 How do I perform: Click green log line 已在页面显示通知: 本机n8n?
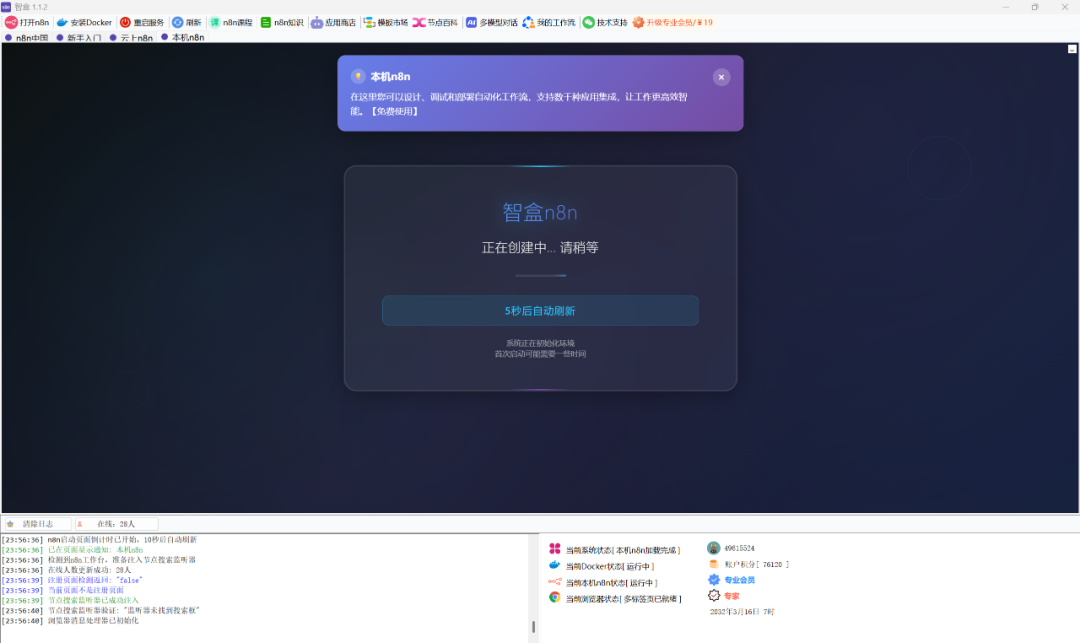(x=72, y=550)
